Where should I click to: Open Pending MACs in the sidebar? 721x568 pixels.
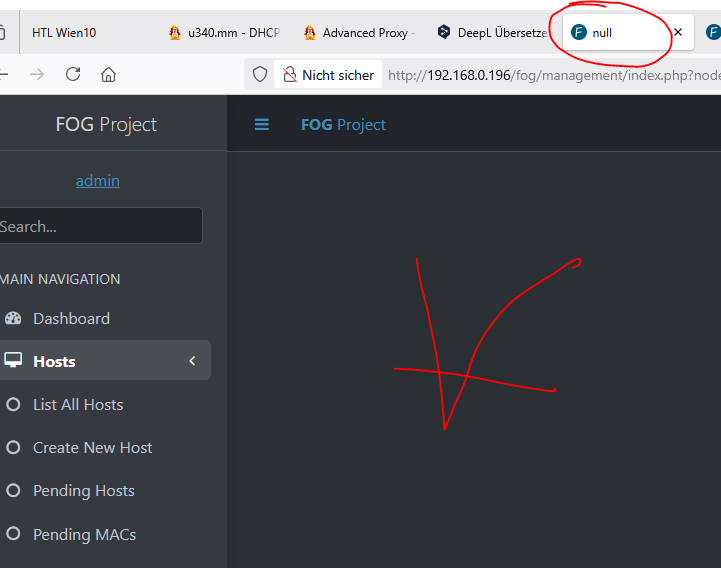coord(85,534)
